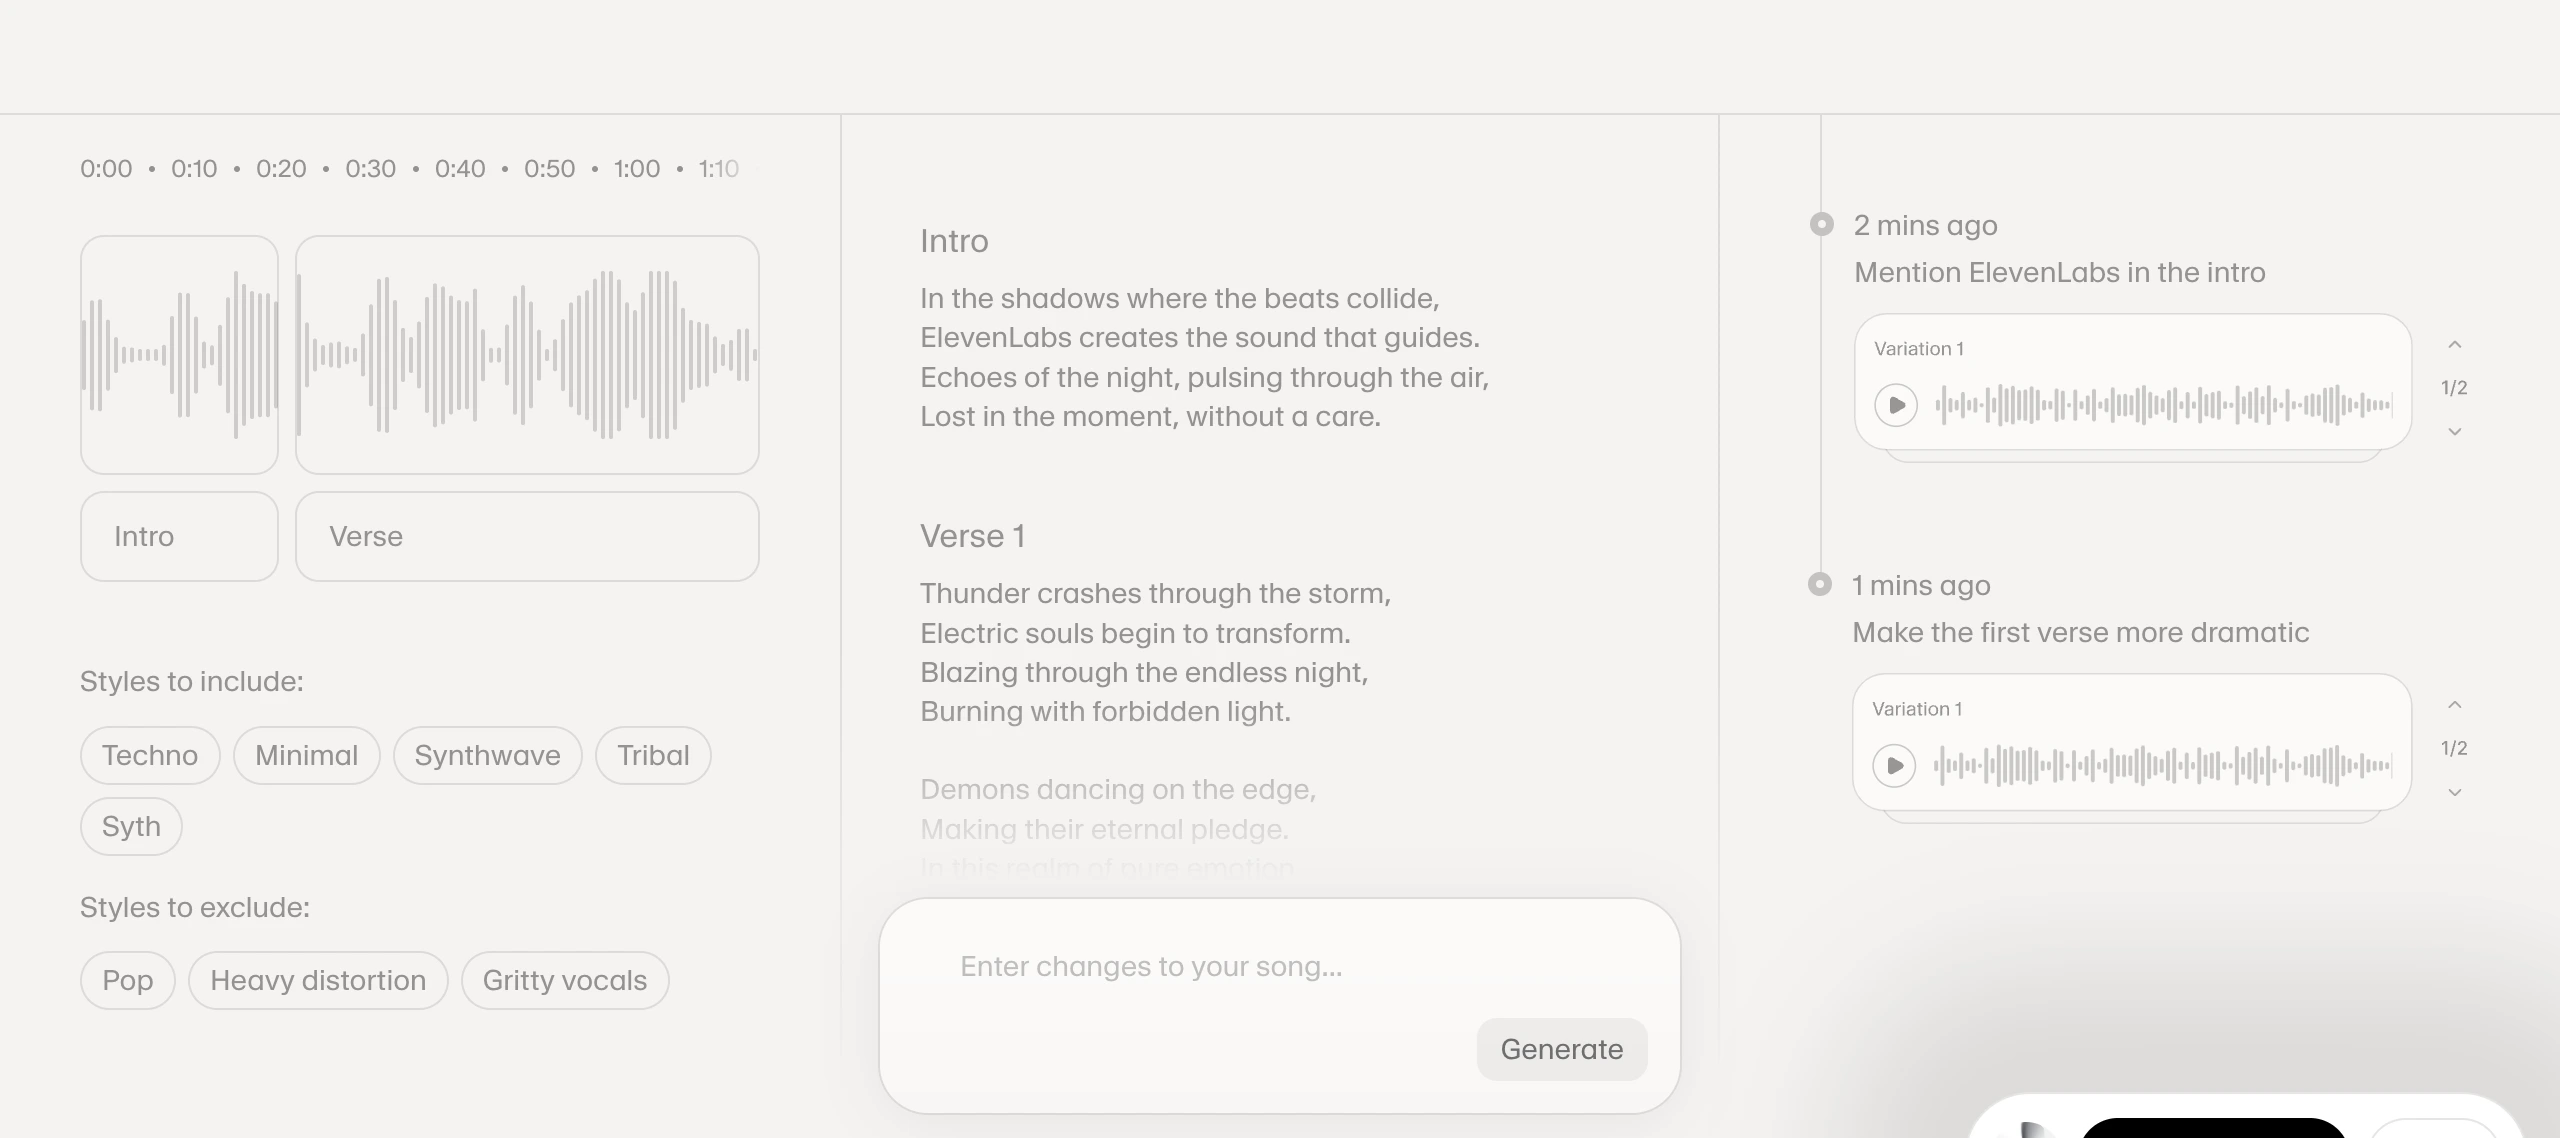Click the Verse waveform clip
This screenshot has height=1138, width=2560.
tap(527, 354)
